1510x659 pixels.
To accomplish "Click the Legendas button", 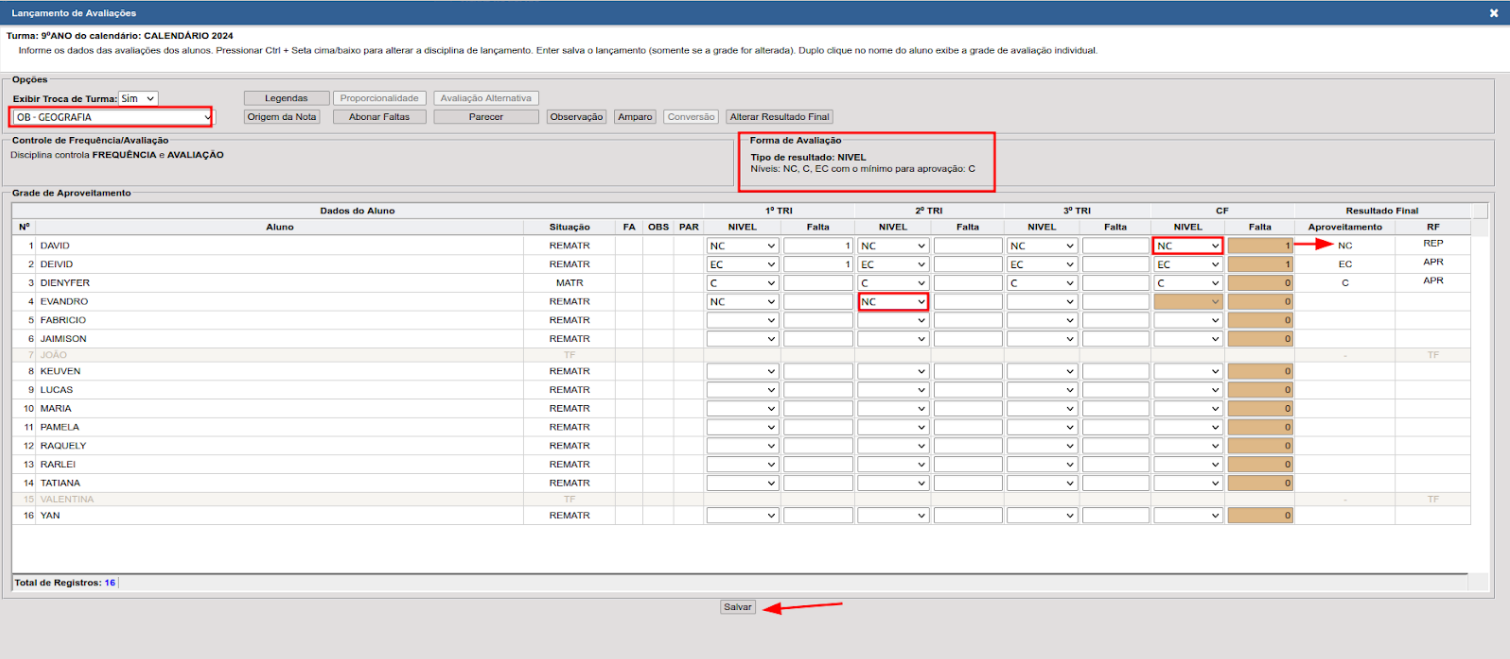I will coord(287,99).
